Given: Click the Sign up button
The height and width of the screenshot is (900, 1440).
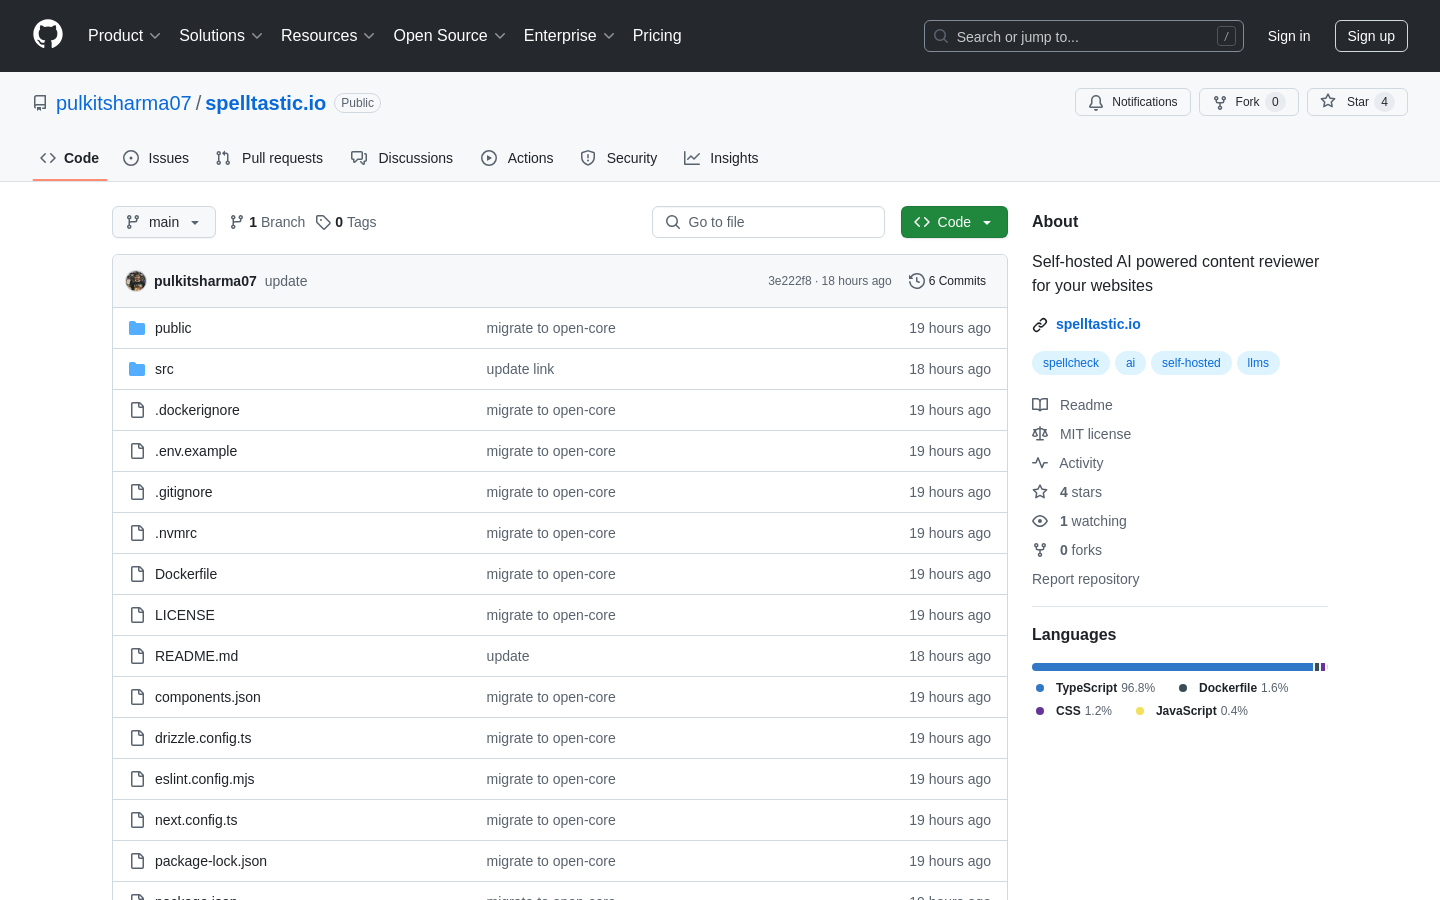Looking at the screenshot, I should point(1371,36).
